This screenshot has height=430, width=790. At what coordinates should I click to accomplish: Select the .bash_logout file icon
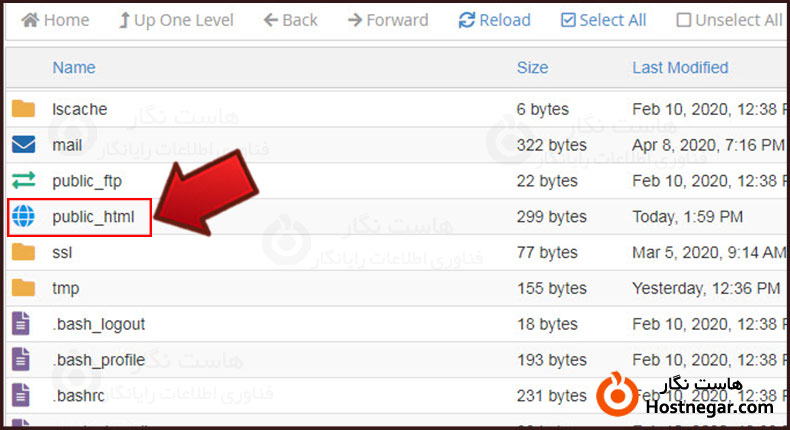(21, 324)
